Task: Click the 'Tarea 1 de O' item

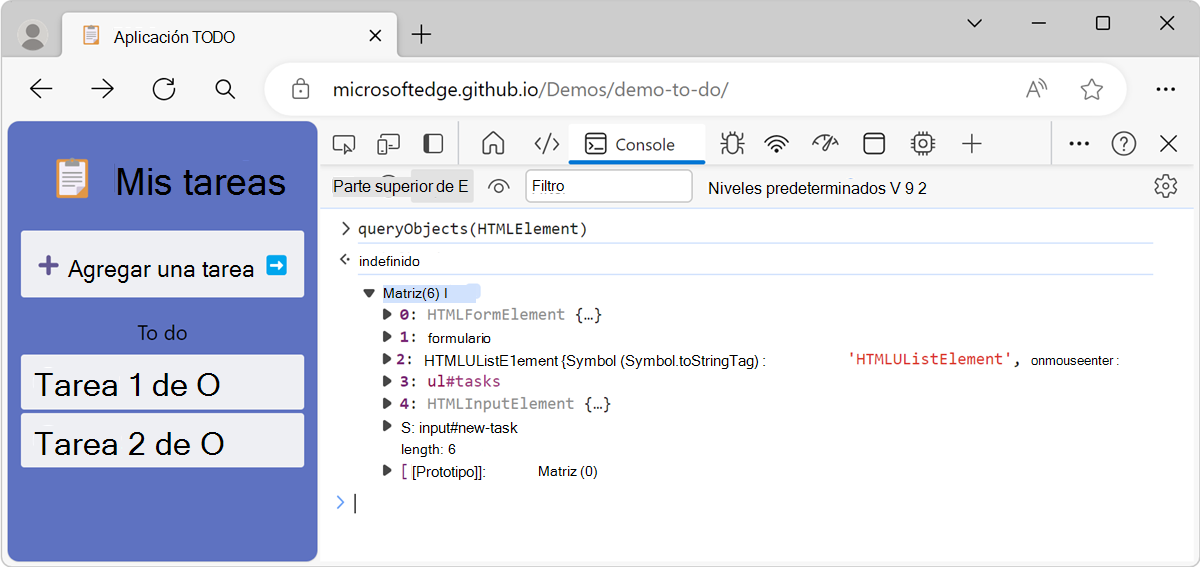Action: tap(162, 382)
